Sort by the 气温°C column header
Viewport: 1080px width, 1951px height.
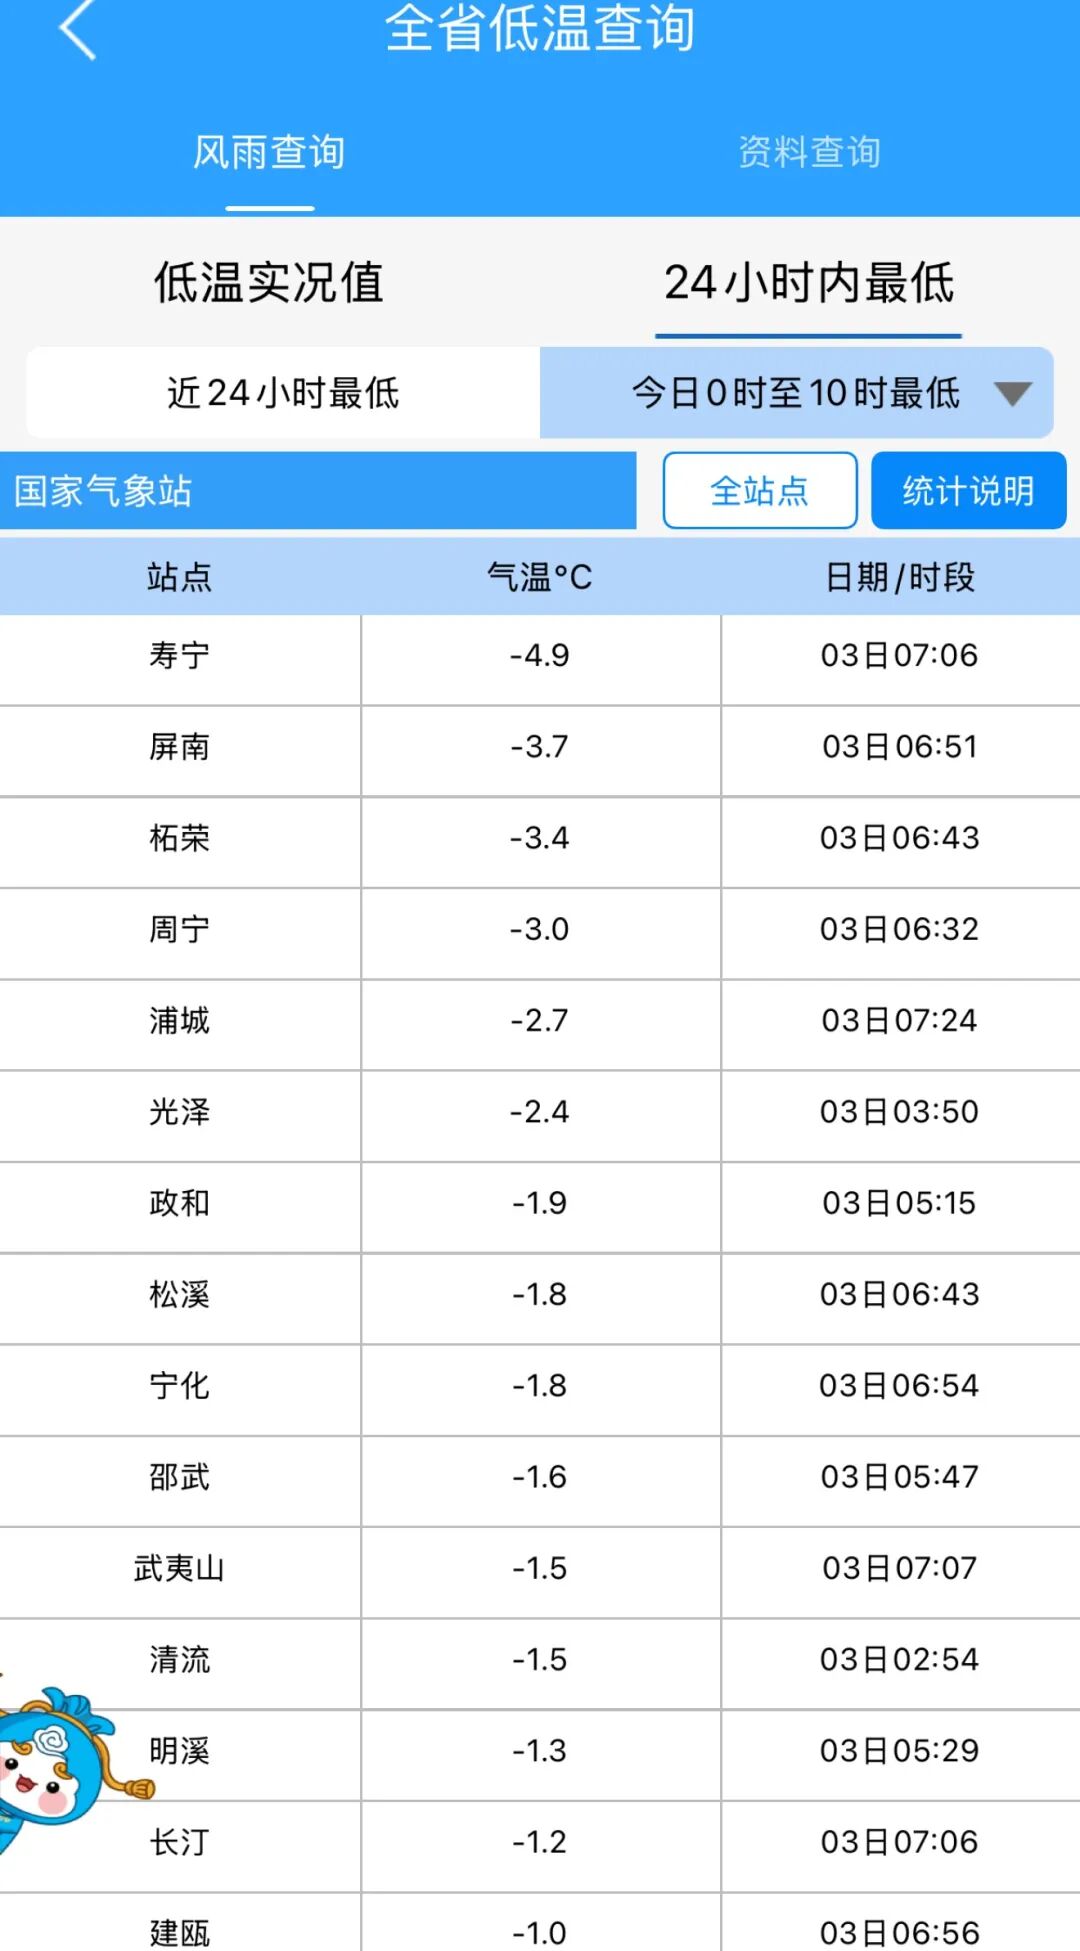540,577
